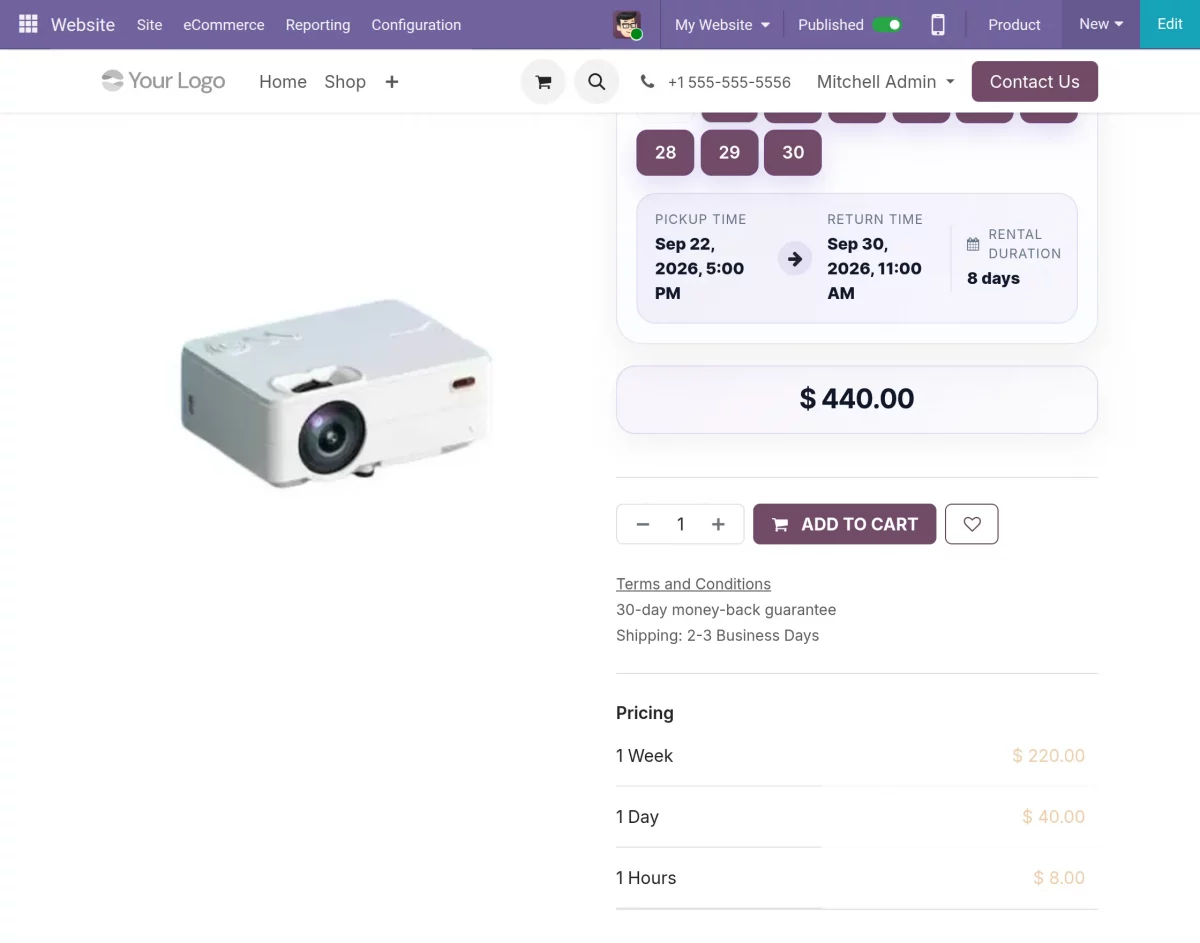Image resolution: width=1200 pixels, height=943 pixels.
Task: Increase quantity with the plus icon
Action: (x=718, y=524)
